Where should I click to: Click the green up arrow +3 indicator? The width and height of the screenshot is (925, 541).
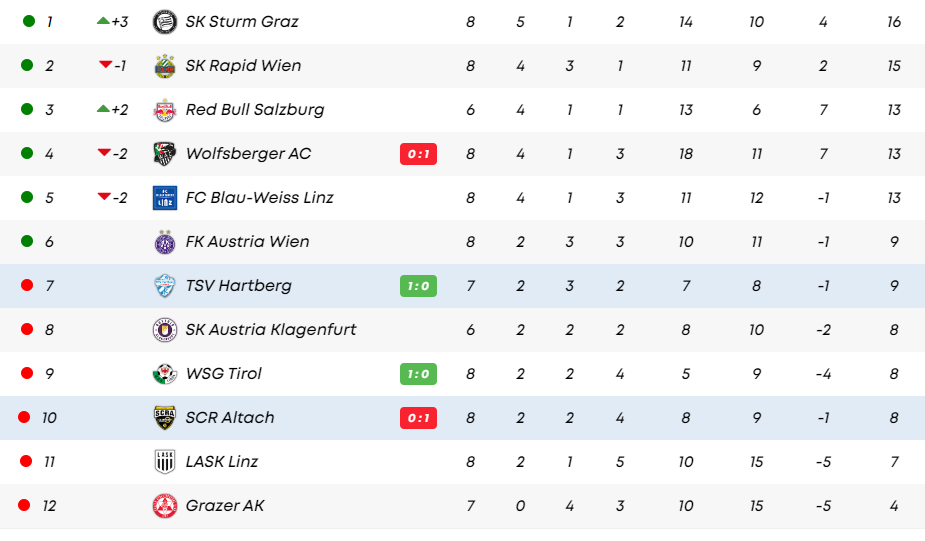click(103, 21)
